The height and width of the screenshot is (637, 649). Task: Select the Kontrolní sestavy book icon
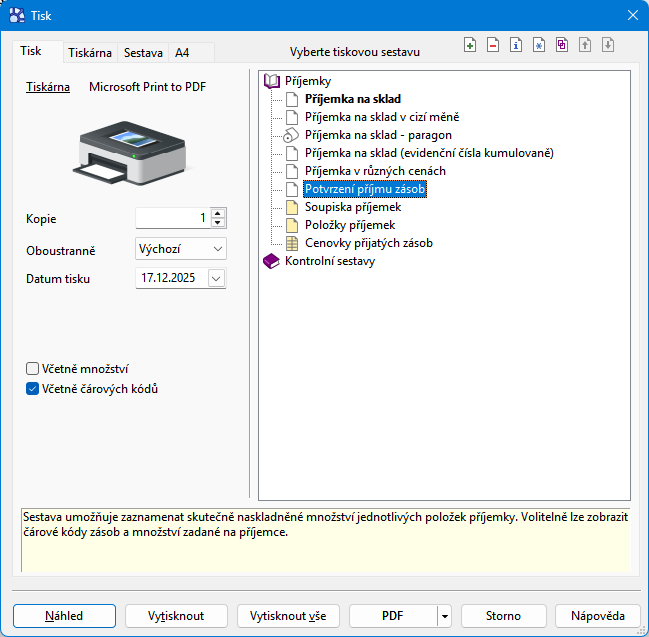pyautogui.click(x=271, y=262)
